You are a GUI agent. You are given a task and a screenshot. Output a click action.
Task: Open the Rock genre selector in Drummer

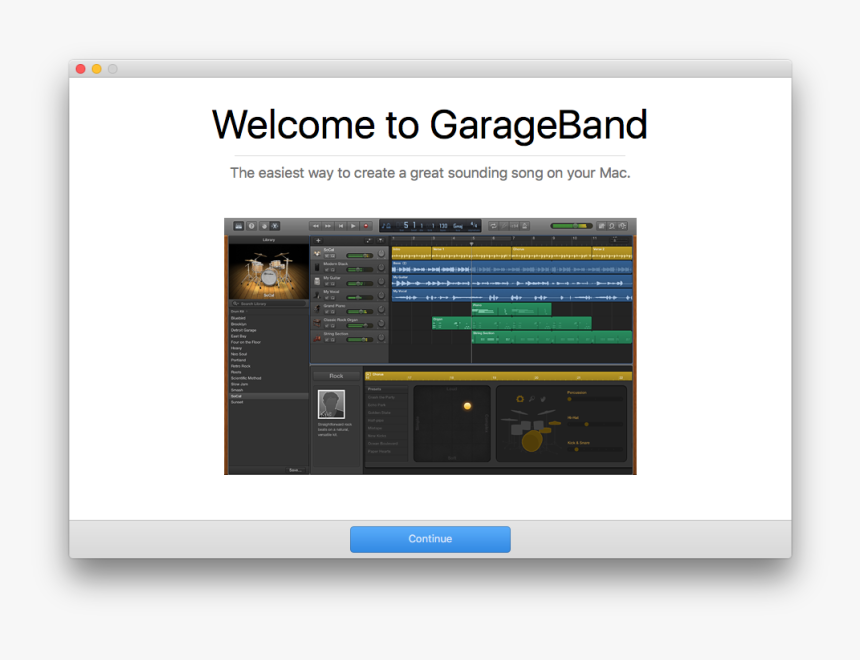[x=335, y=376]
